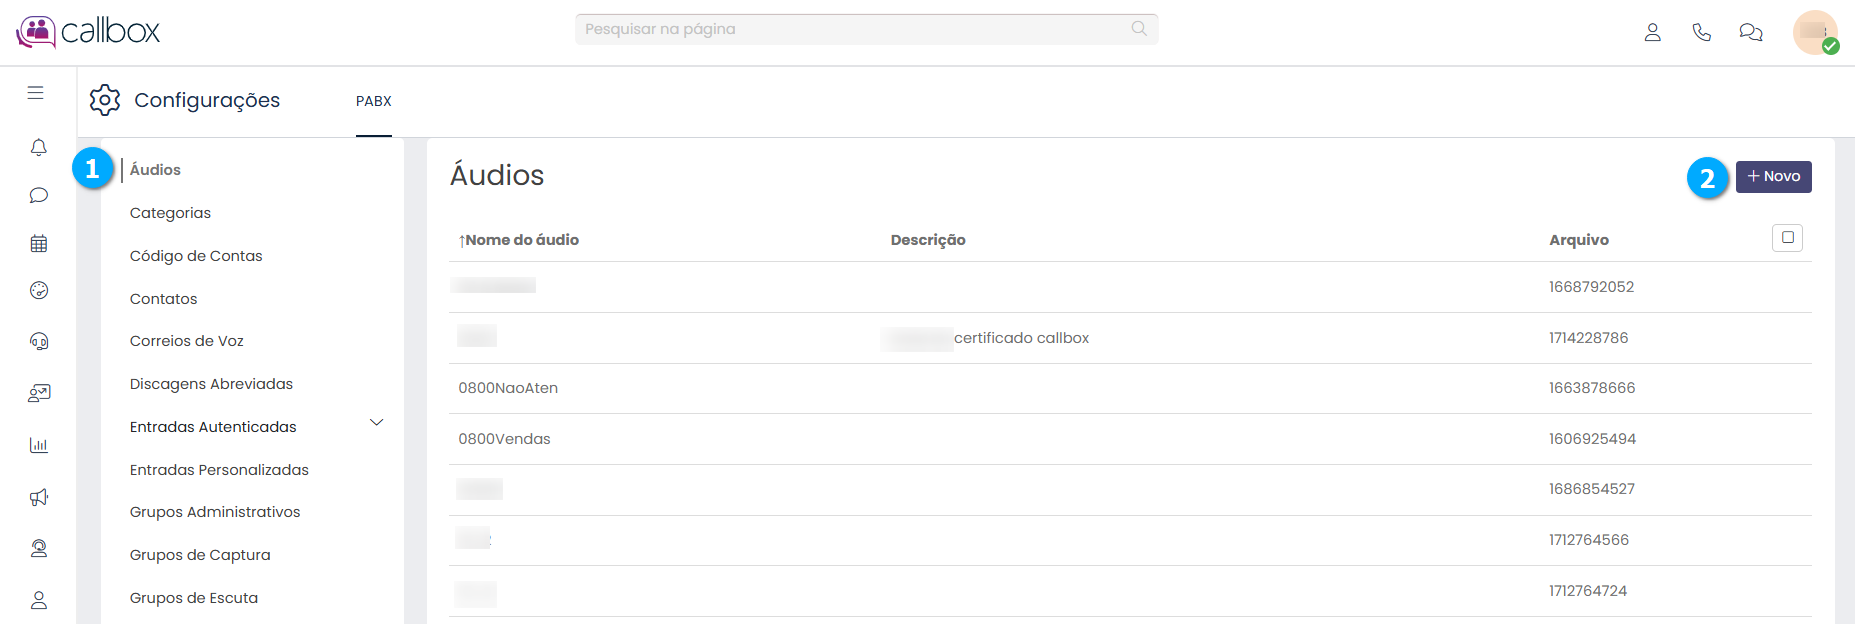Open the bar chart reports icon

pos(38,445)
